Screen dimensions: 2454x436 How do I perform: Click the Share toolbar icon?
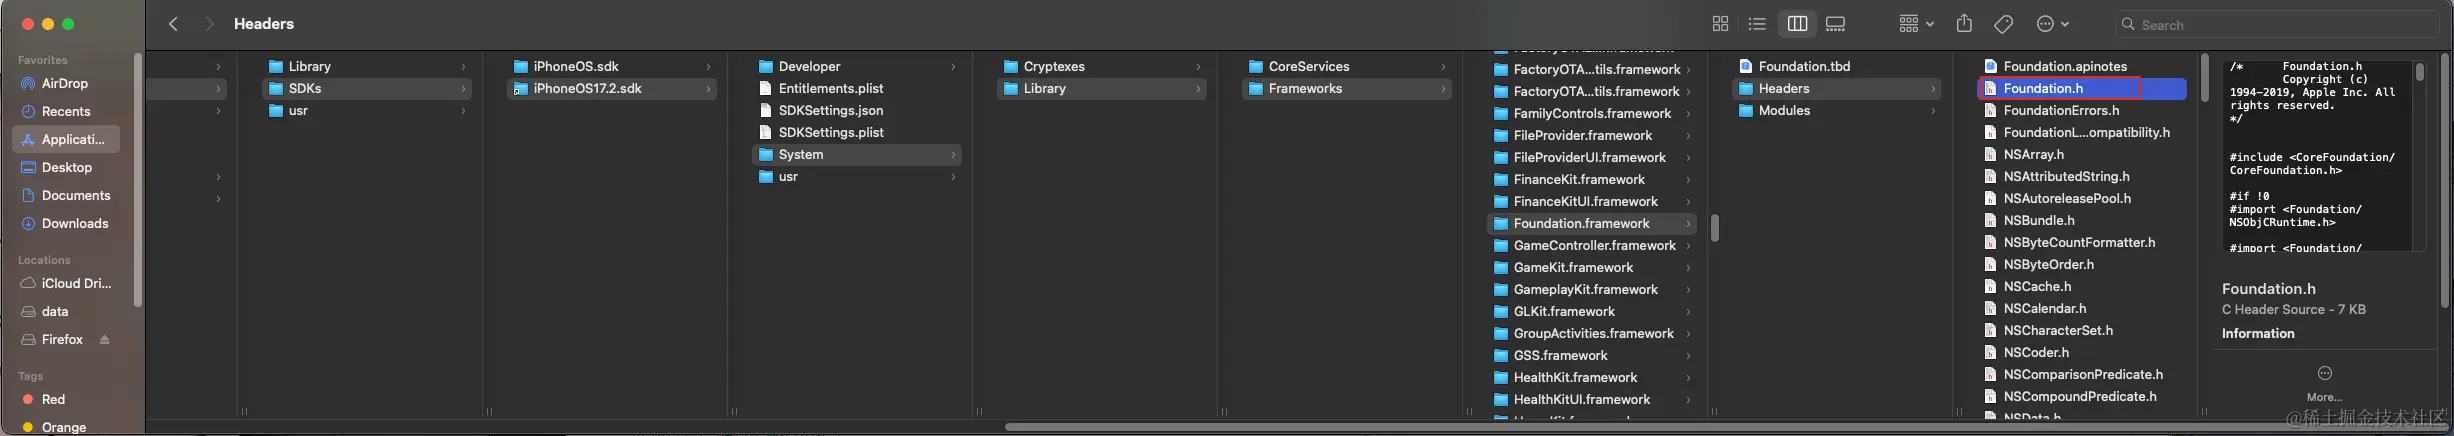coord(1964,24)
